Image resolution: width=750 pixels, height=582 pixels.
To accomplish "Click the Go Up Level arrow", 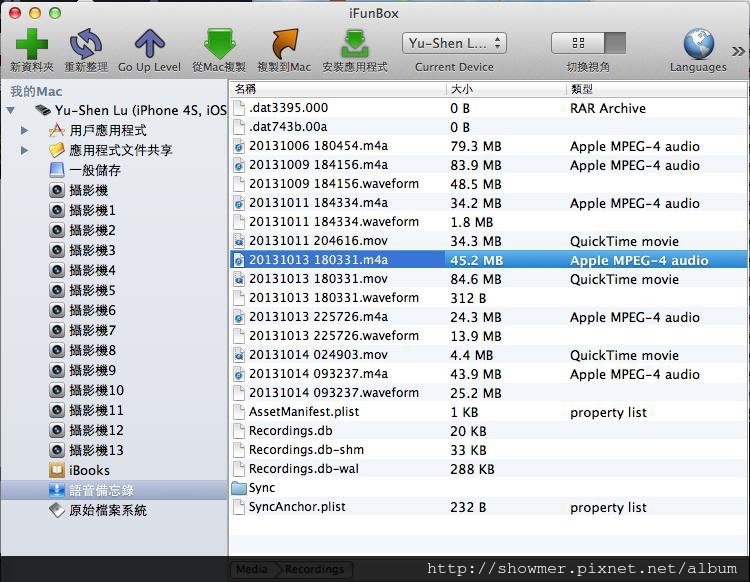I will (x=150, y=44).
